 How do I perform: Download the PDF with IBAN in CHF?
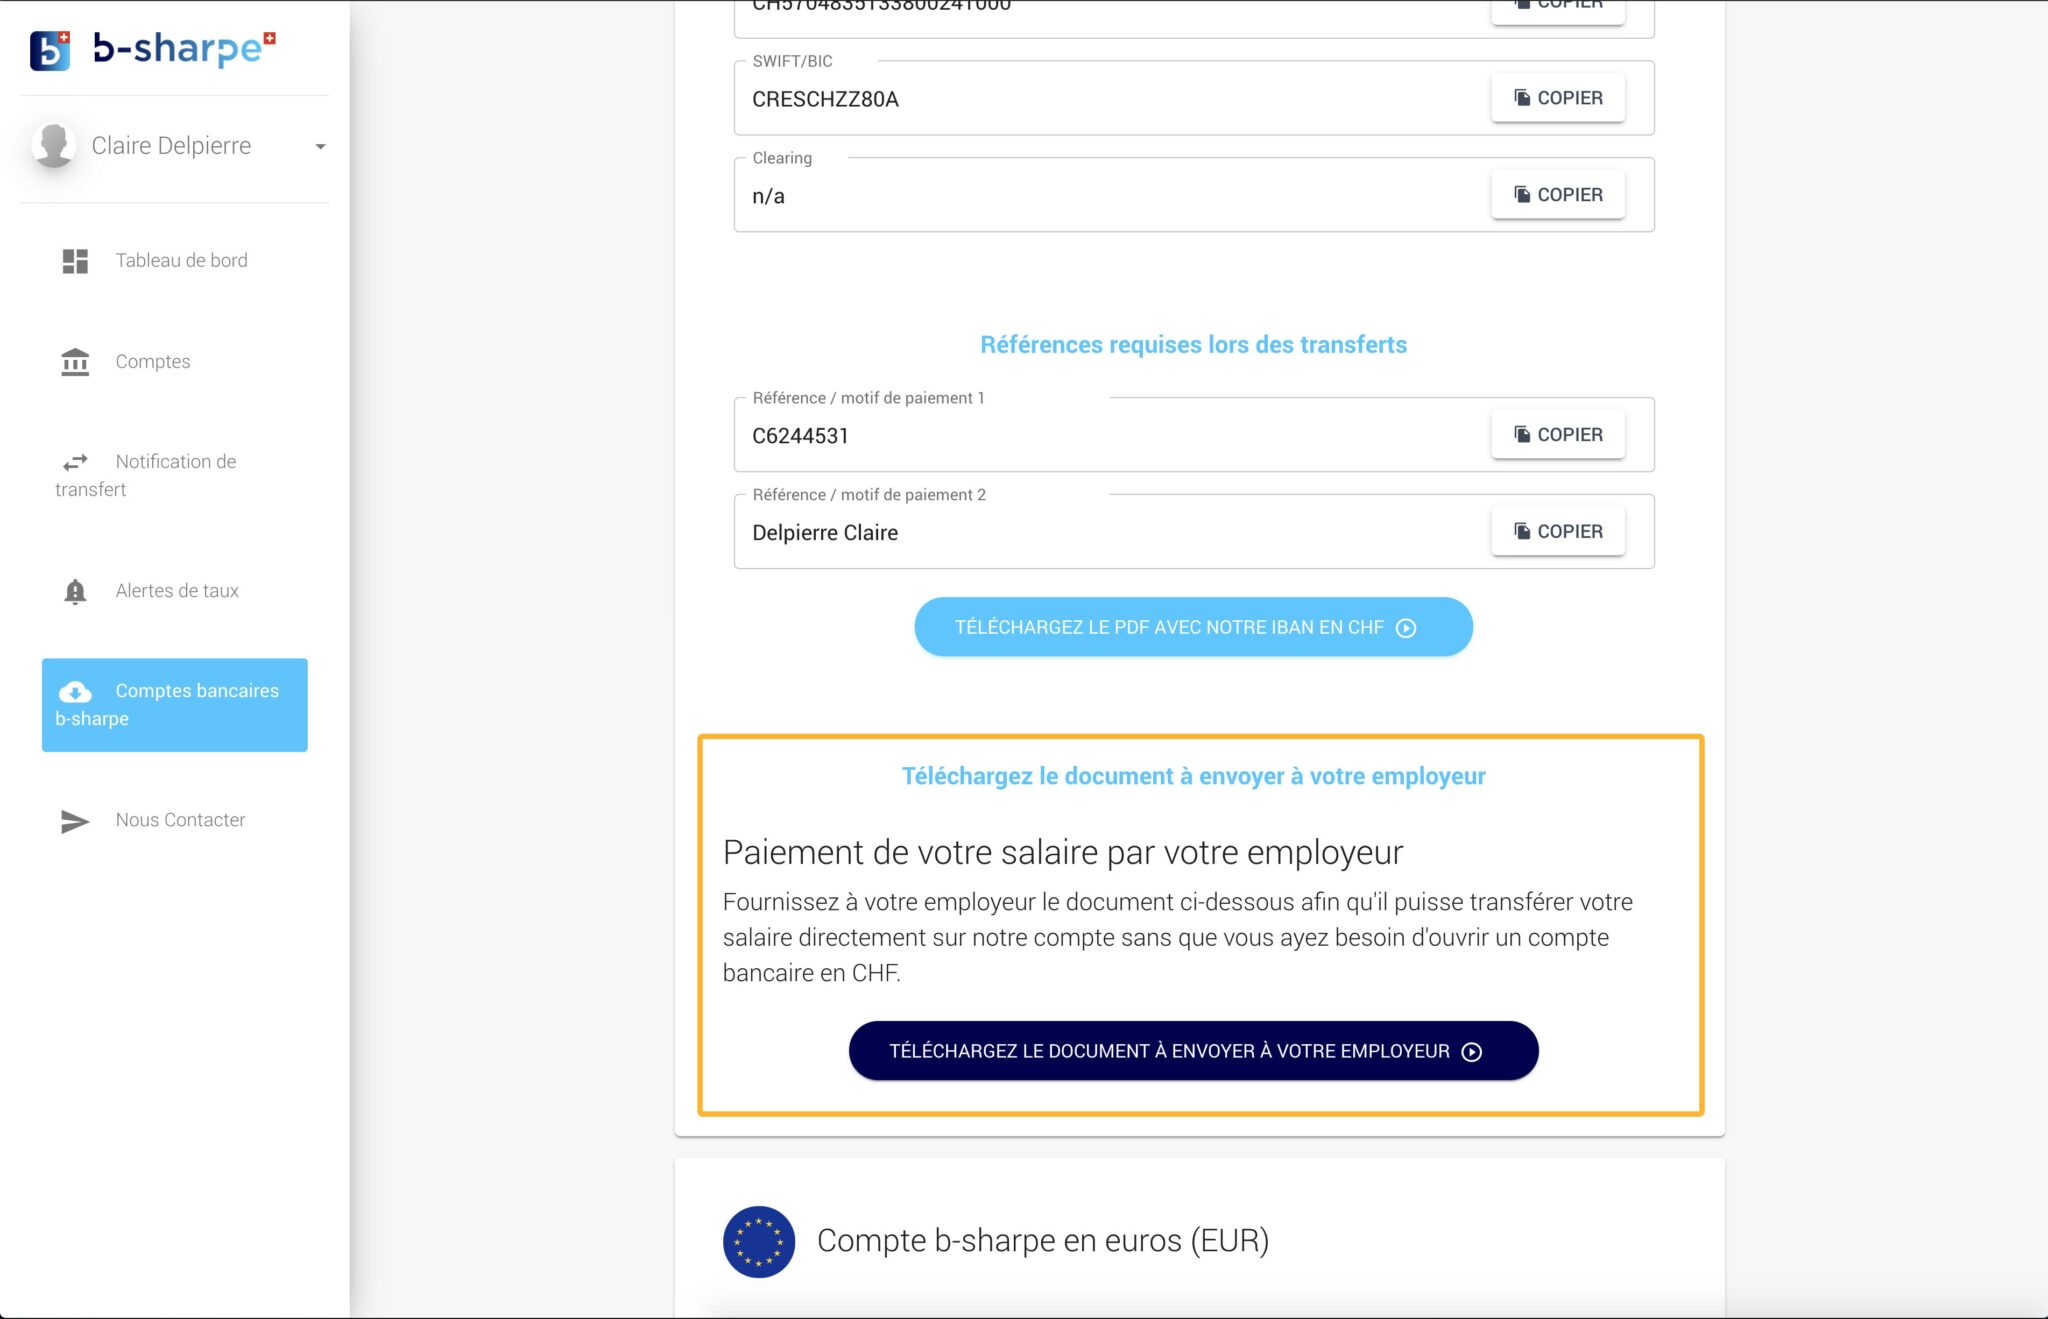(x=1193, y=627)
